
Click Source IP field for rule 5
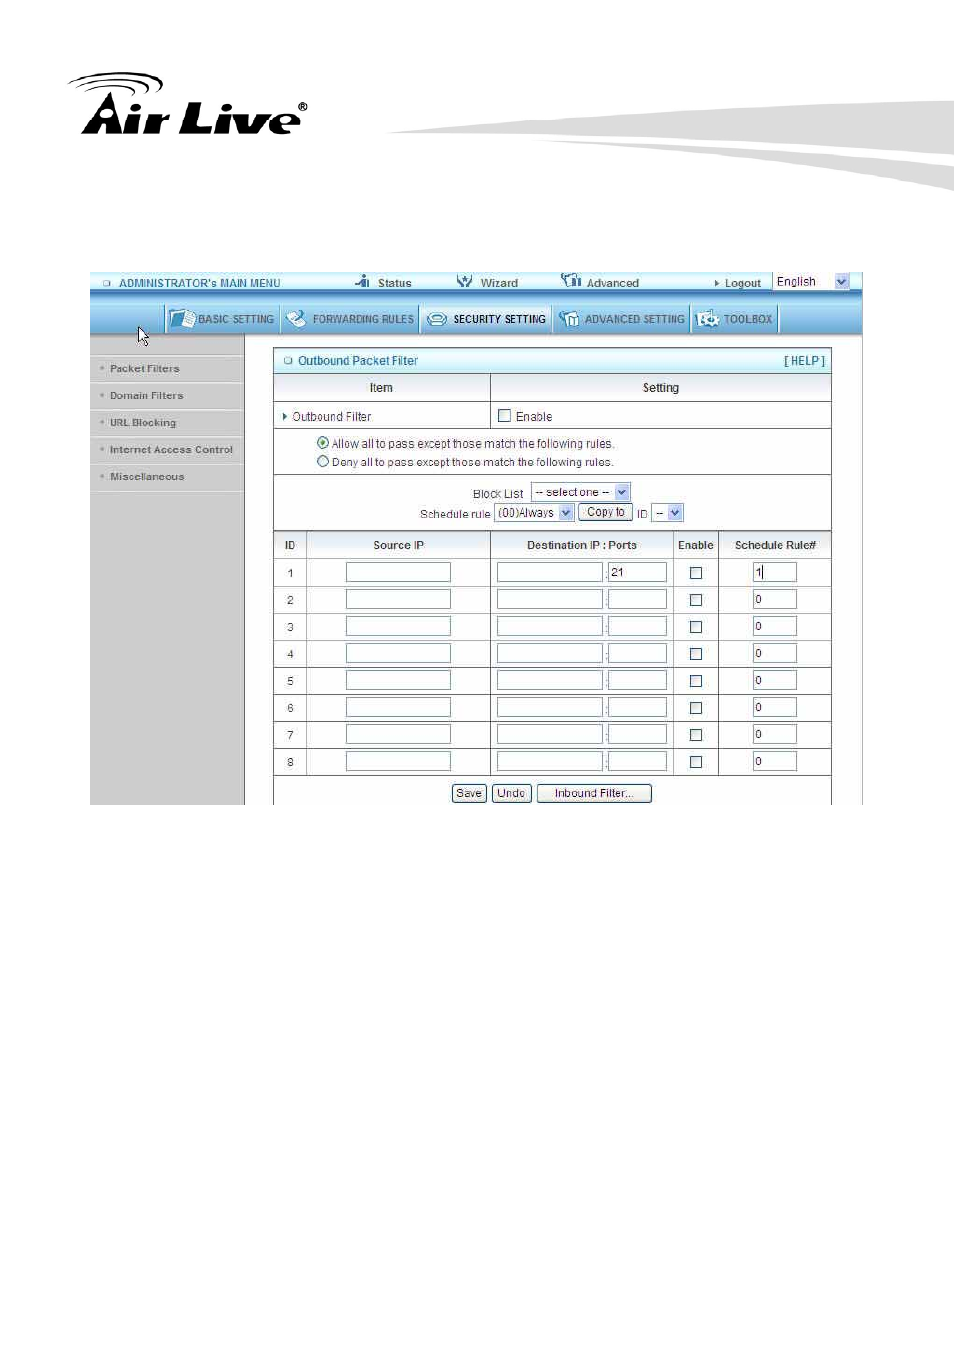[x=398, y=680]
